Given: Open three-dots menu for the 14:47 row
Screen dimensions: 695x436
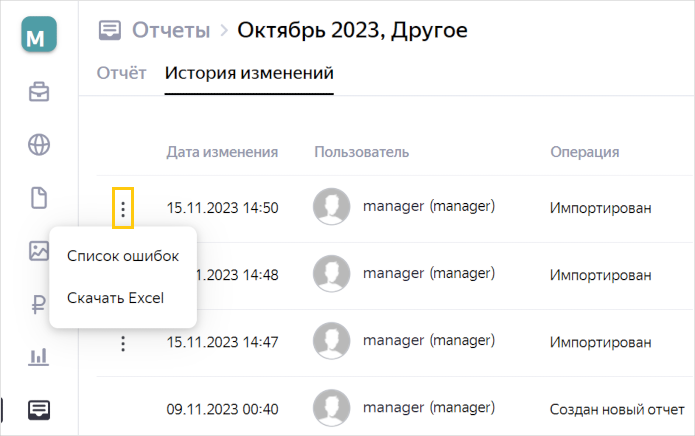Looking at the screenshot, I should click(123, 343).
